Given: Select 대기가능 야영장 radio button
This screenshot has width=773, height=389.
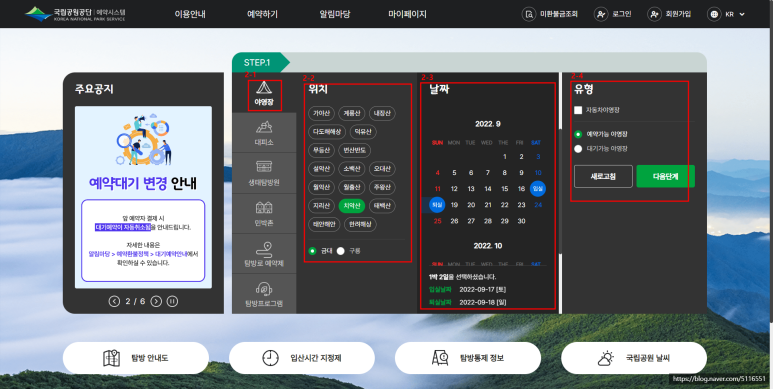Looking at the screenshot, I should click(x=578, y=148).
